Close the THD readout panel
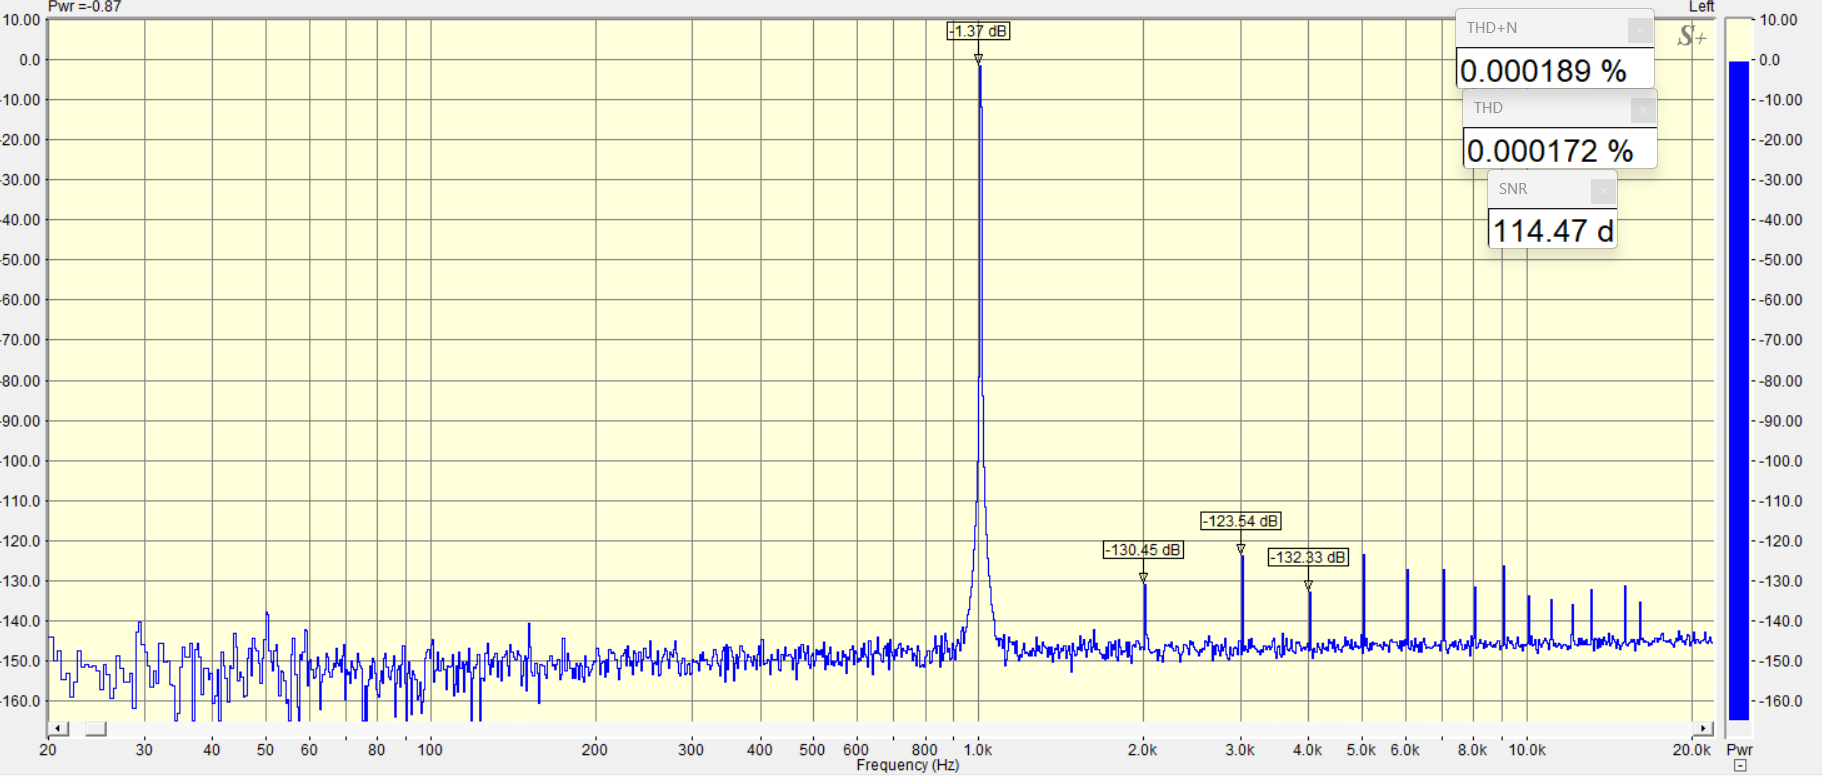 pyautogui.click(x=1643, y=109)
